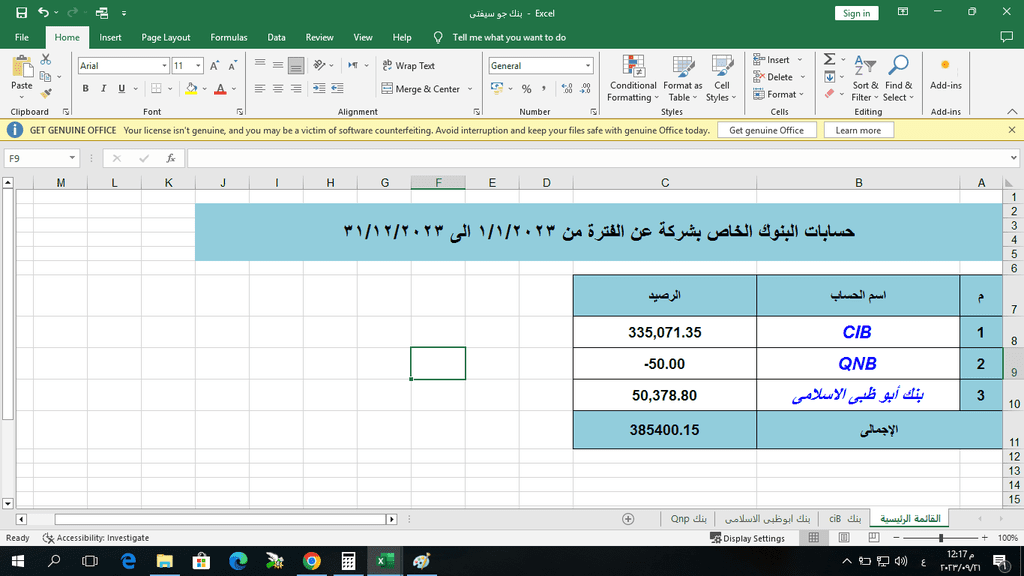Insert a function using fx icon
Image resolution: width=1024 pixels, height=576 pixels.
click(x=170, y=158)
